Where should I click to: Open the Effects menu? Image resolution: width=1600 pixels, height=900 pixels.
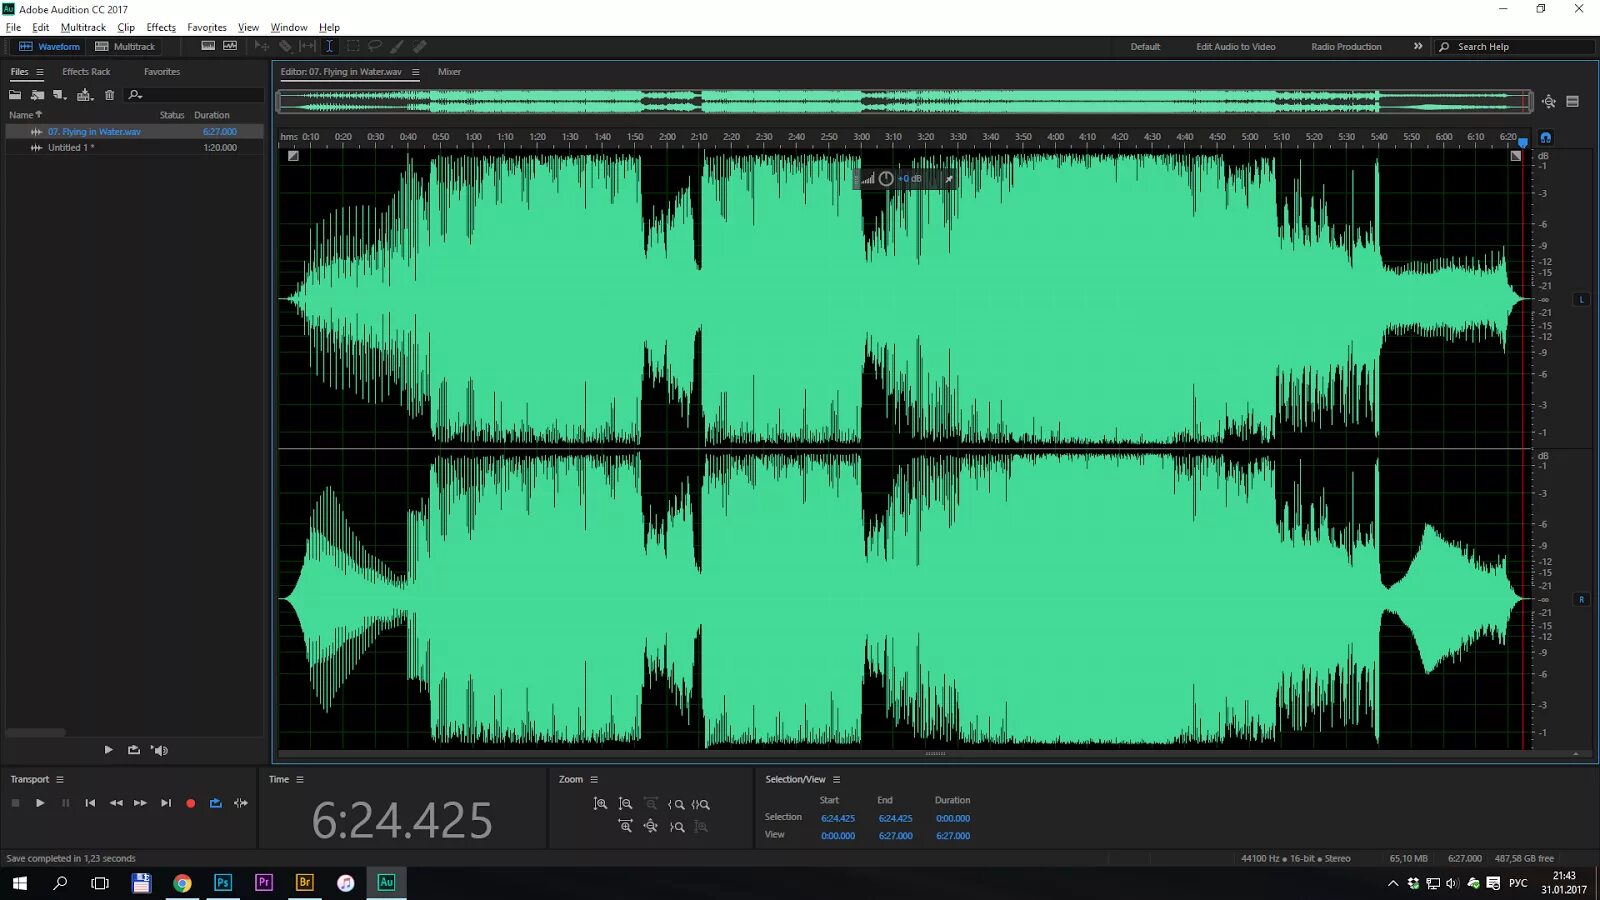coord(160,27)
